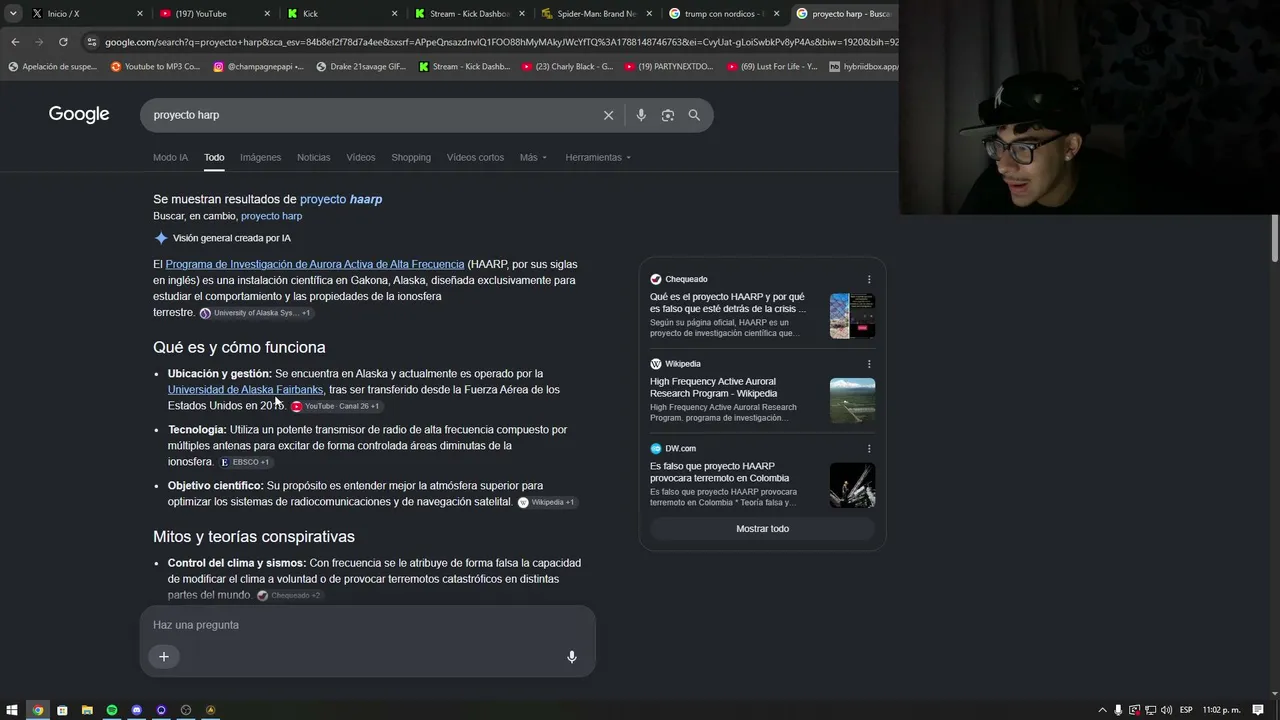Close the Kick browser tab

(x=394, y=14)
